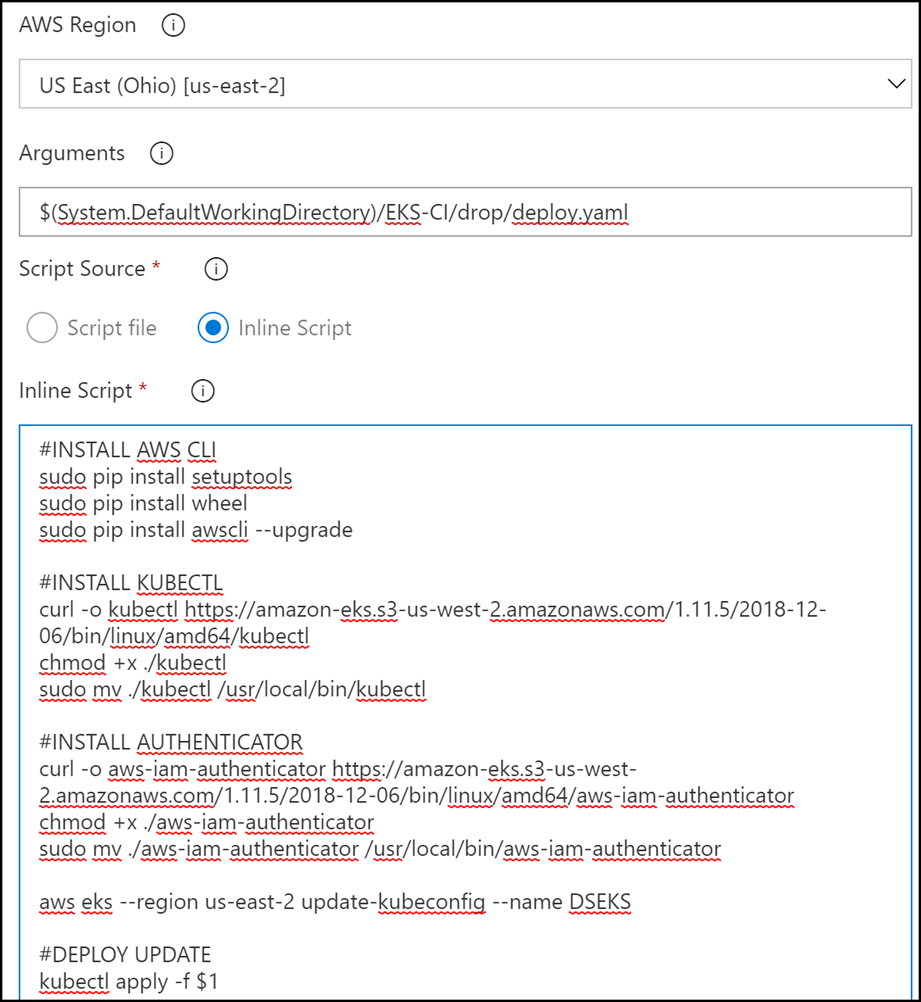The image size is (921, 1002).
Task: Click the 'curl -o aws-iam-authenticator' line
Action: (x=417, y=782)
